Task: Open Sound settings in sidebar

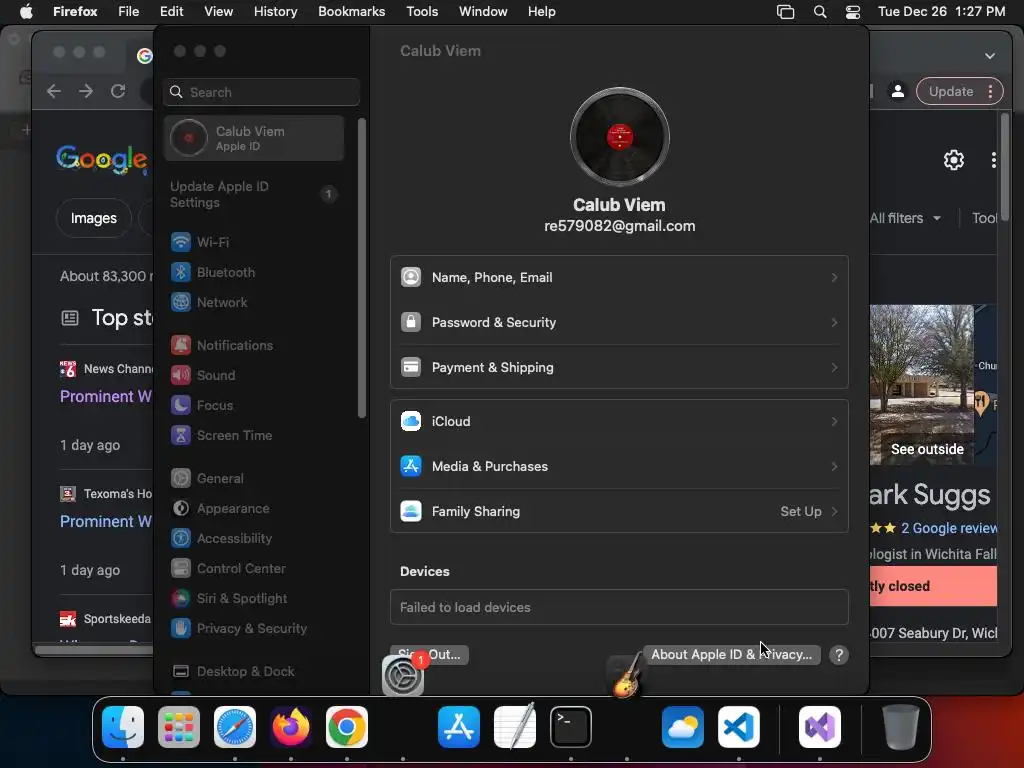Action: (202, 376)
